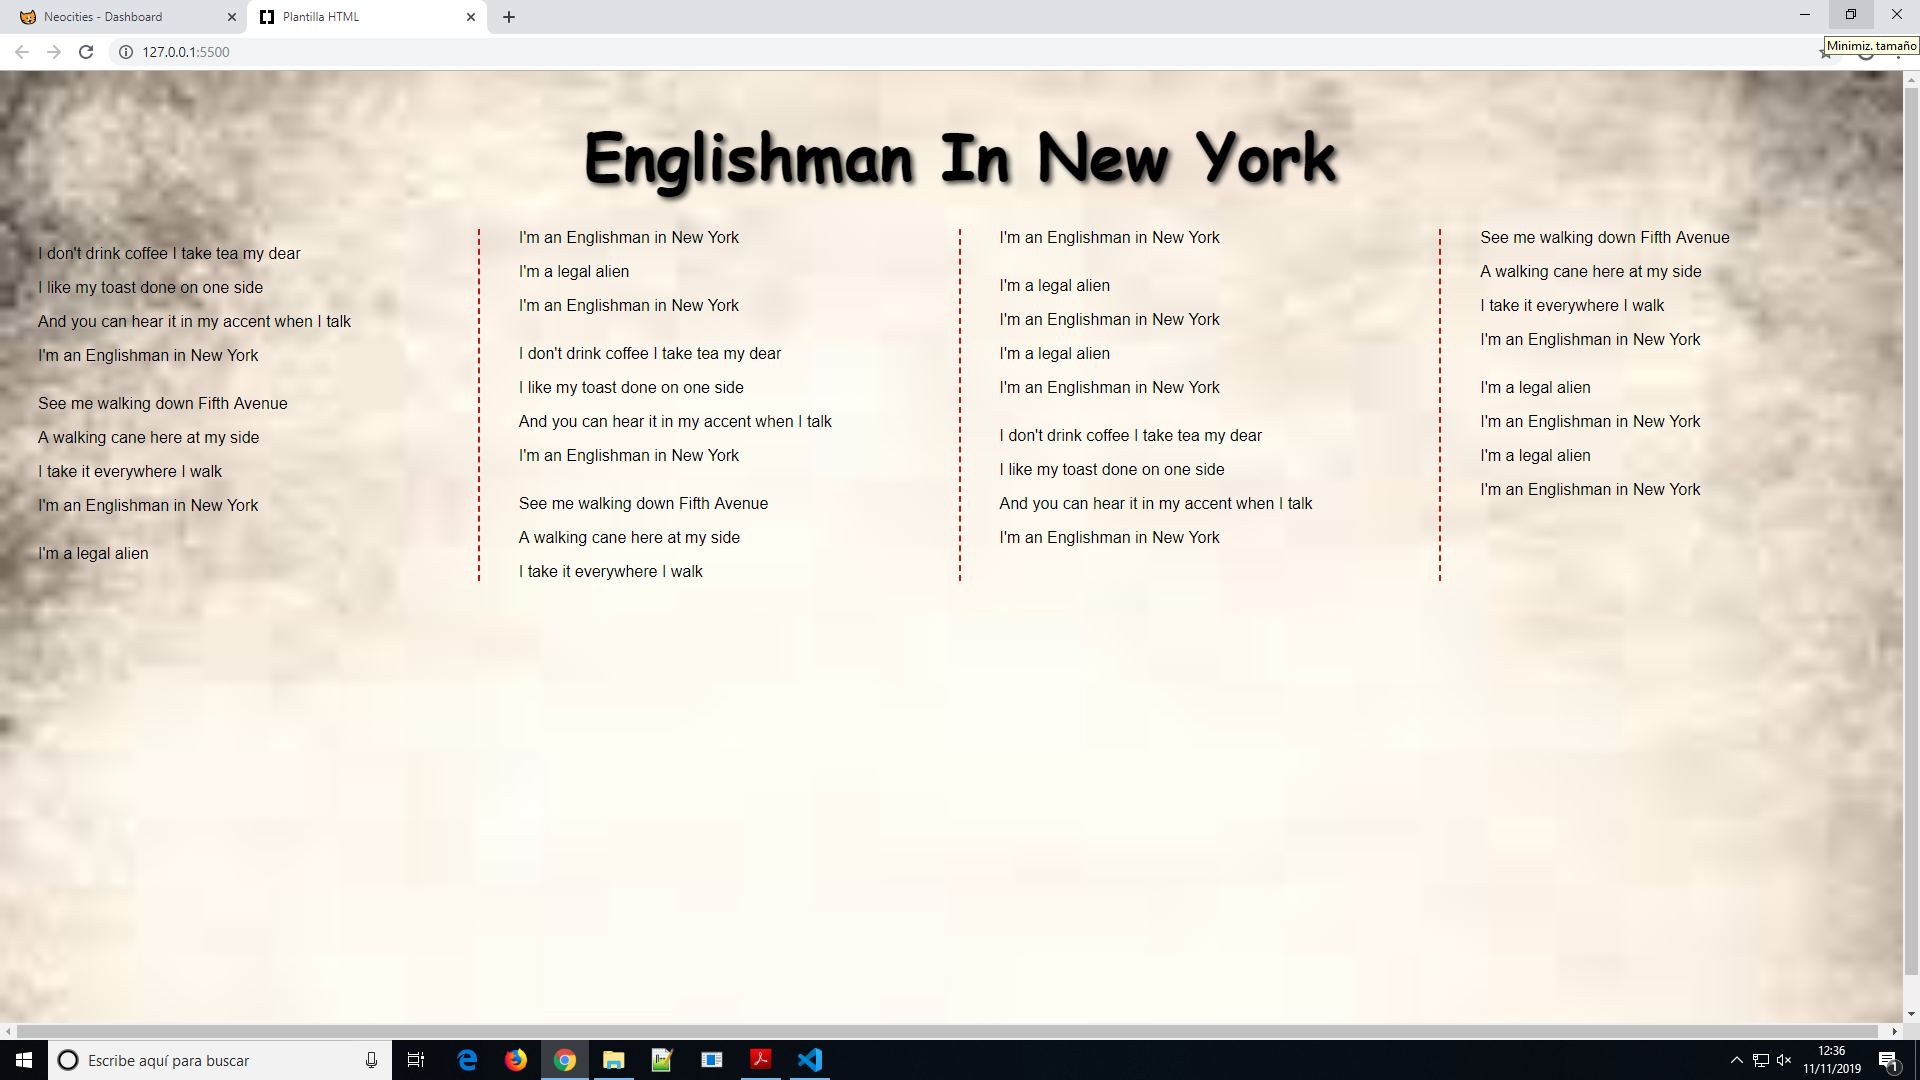Viewport: 1920px width, 1080px height.
Task: Activate the taskbar microphone icon
Action: click(371, 1060)
